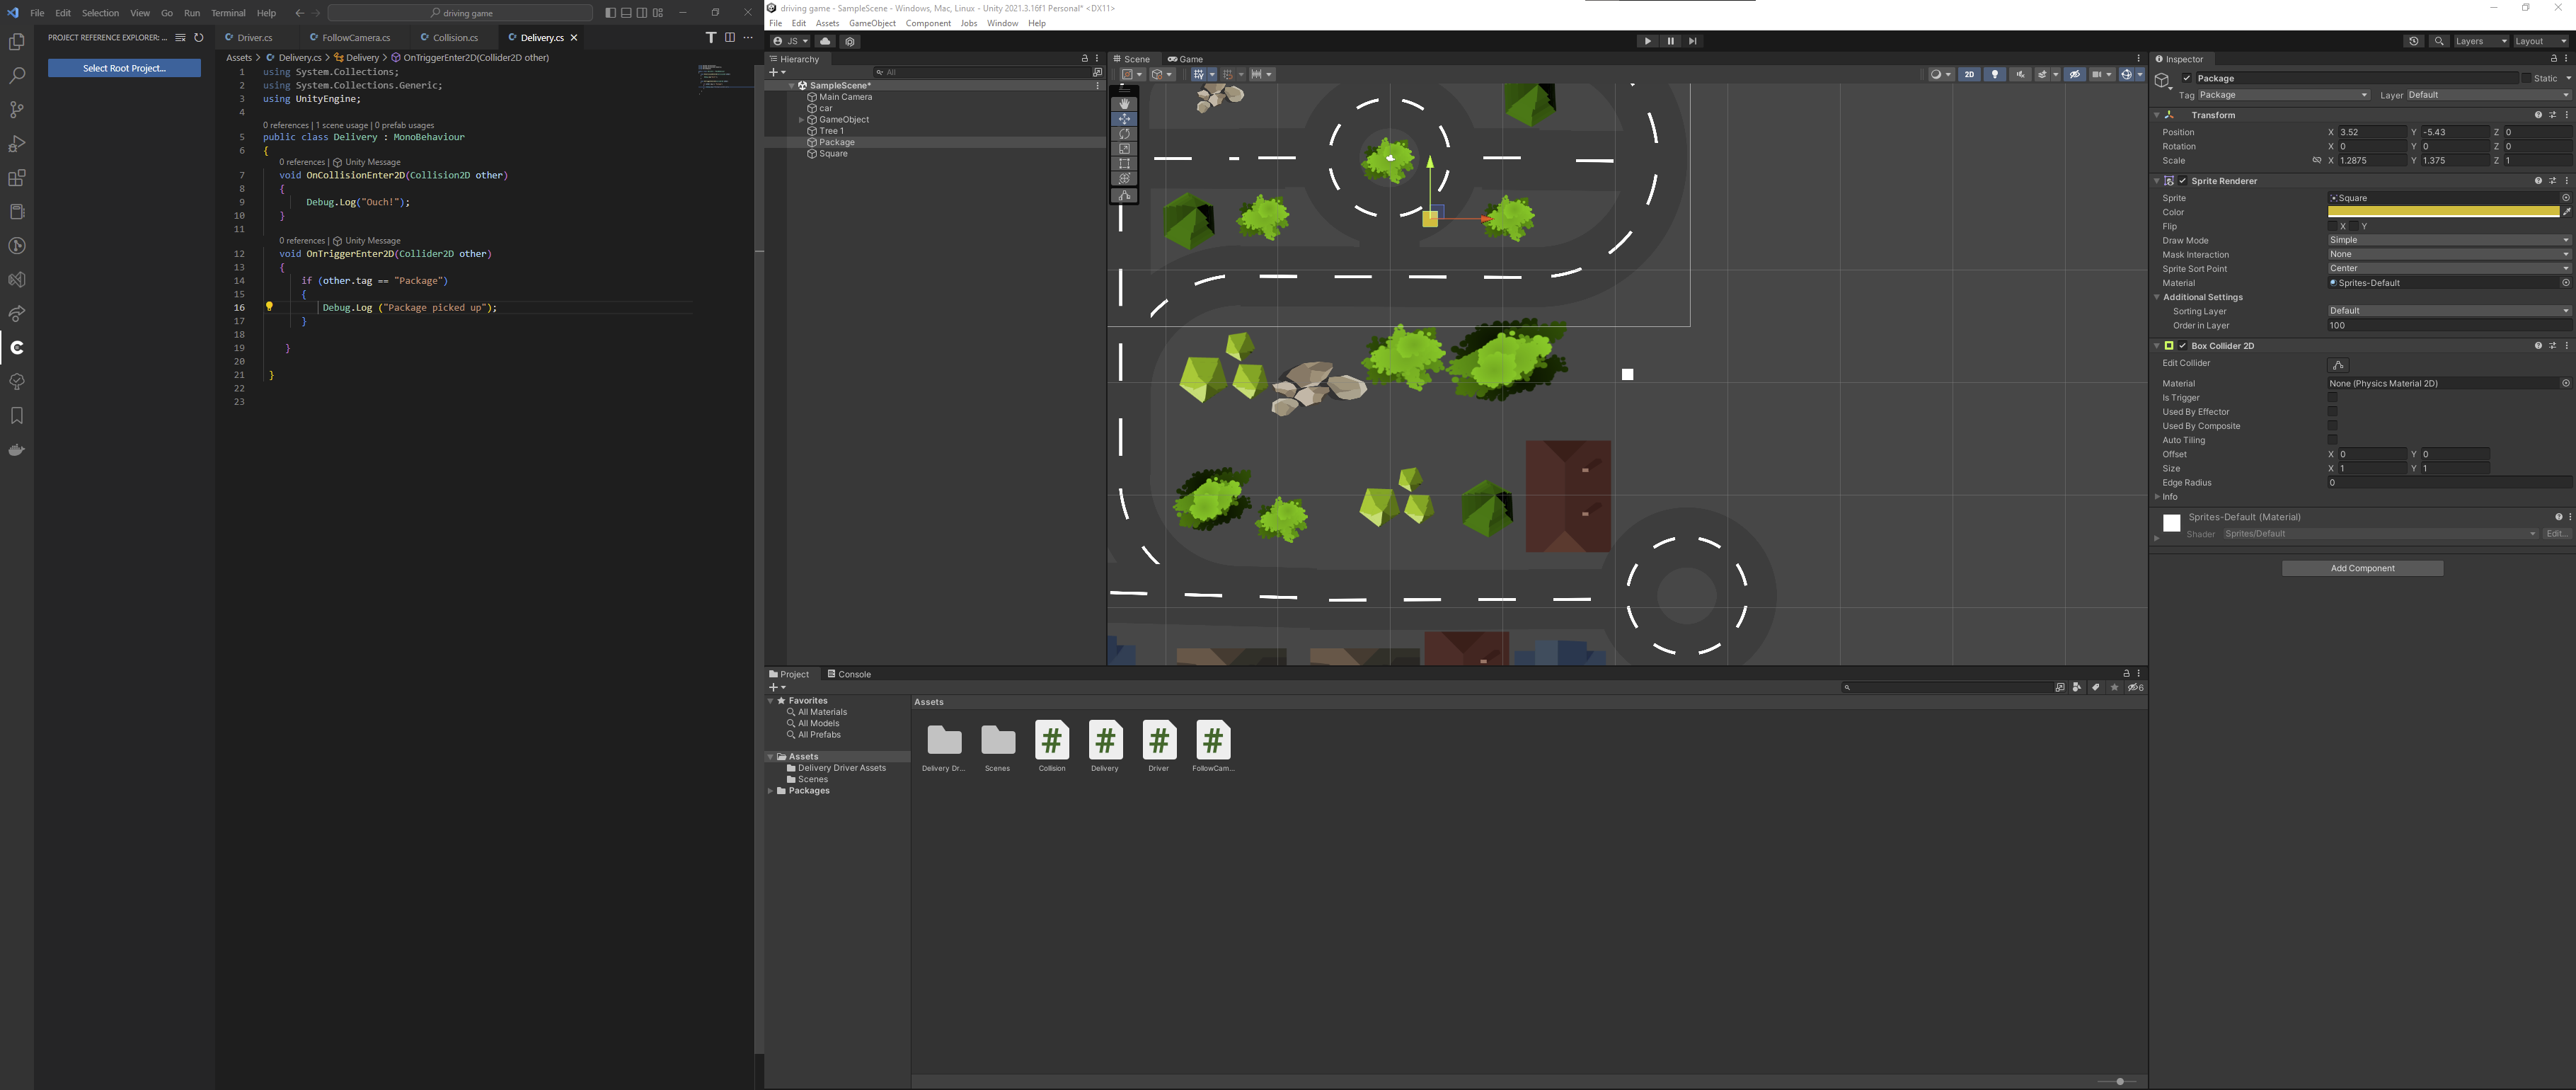Select the Scale tool in Scene toolbar
This screenshot has width=2576, height=1090.
point(1124,149)
